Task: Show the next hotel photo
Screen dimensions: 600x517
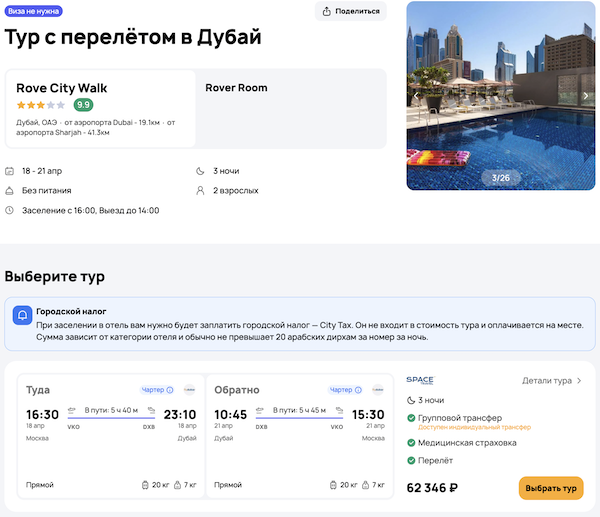Action: (586, 96)
